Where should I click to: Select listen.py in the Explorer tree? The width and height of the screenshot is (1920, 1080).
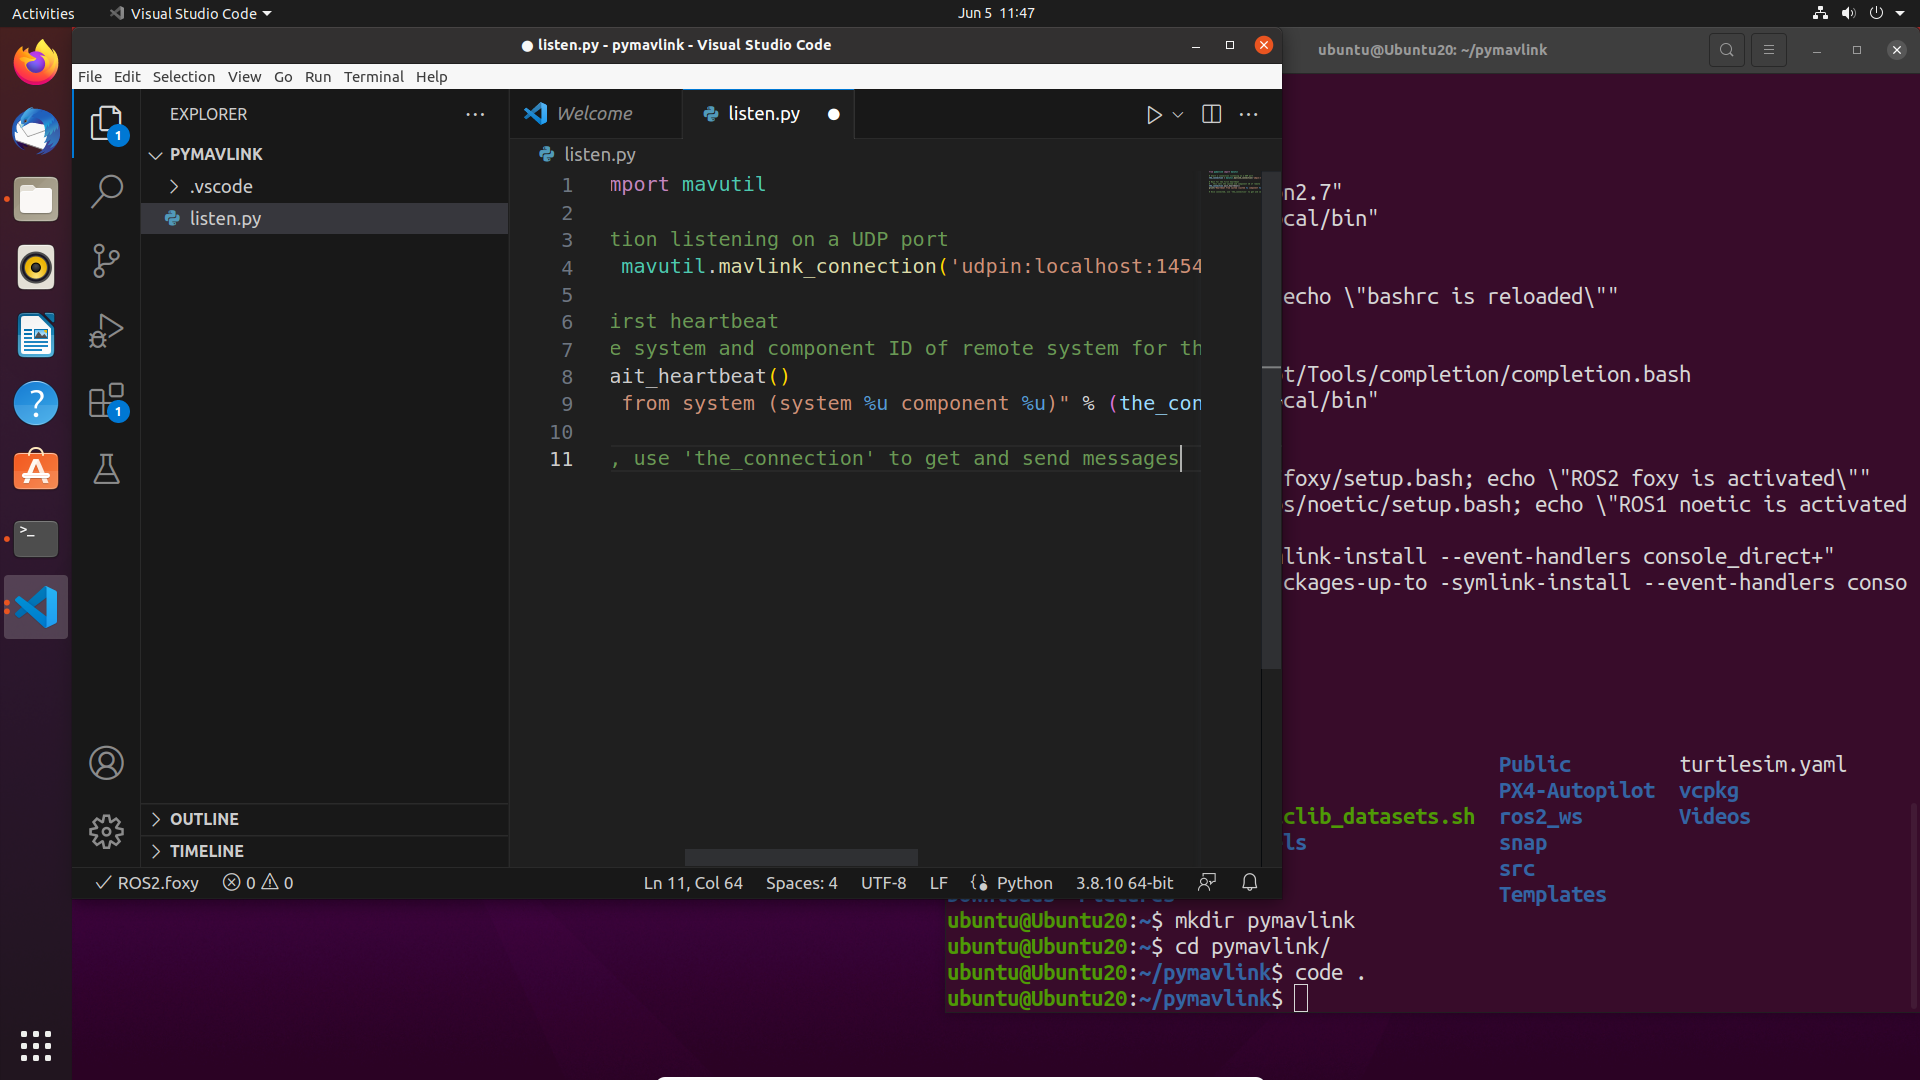coord(225,219)
